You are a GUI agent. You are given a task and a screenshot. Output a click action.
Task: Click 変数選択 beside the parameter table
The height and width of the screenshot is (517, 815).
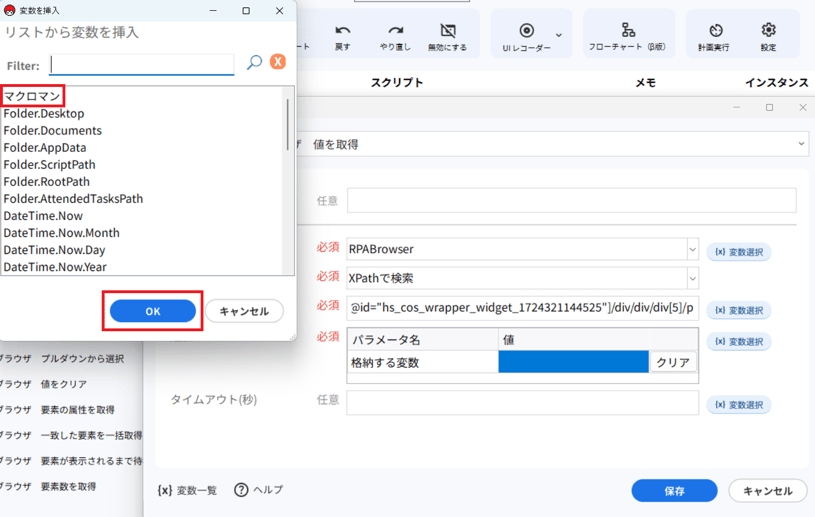tap(739, 341)
